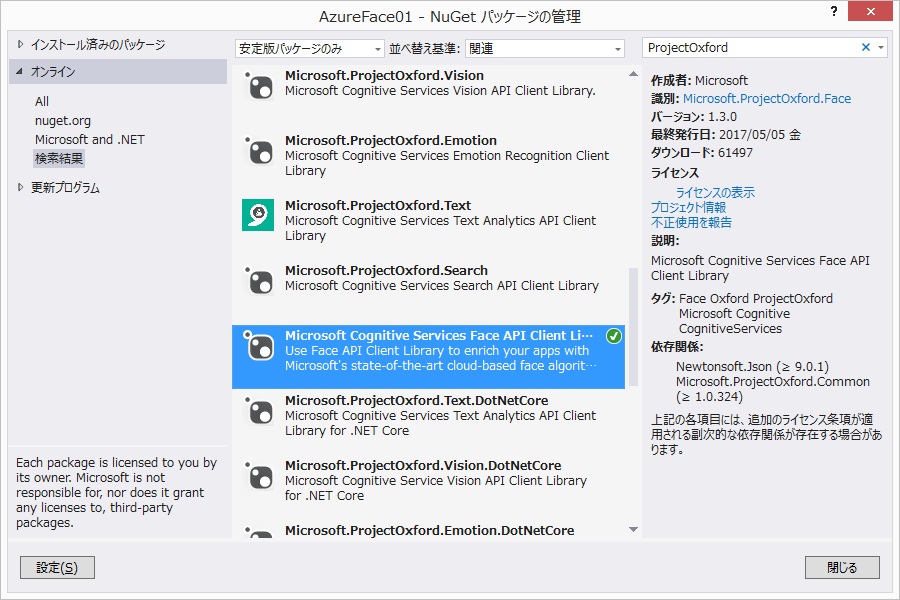Select the Microsoft.ProjectOxford.Vision package title
Screen dimensions: 900x600
(x=384, y=75)
